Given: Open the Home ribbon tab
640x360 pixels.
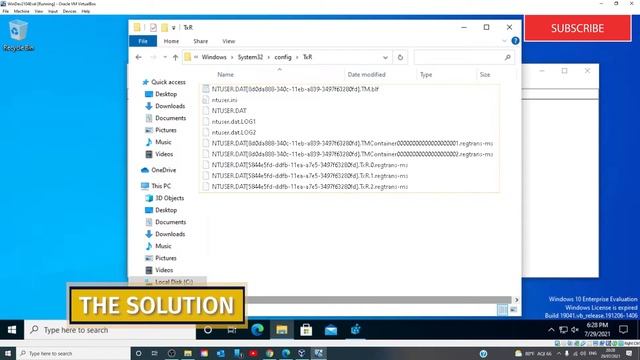Looking at the screenshot, I should pos(171,41).
